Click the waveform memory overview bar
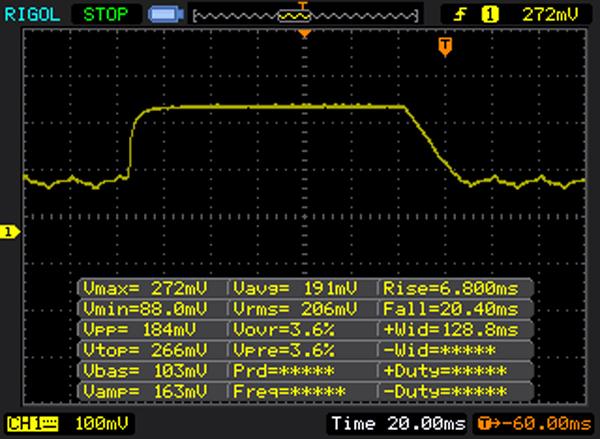 pos(305,16)
